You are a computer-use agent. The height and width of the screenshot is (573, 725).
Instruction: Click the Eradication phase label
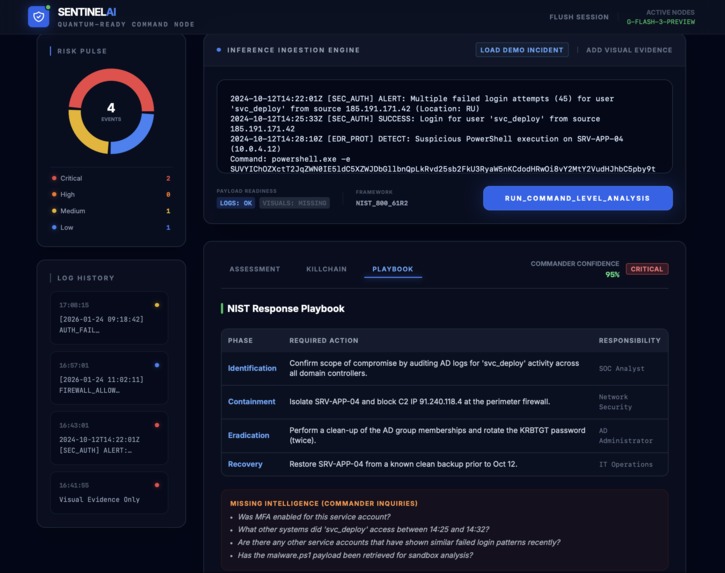pyautogui.click(x=248, y=435)
